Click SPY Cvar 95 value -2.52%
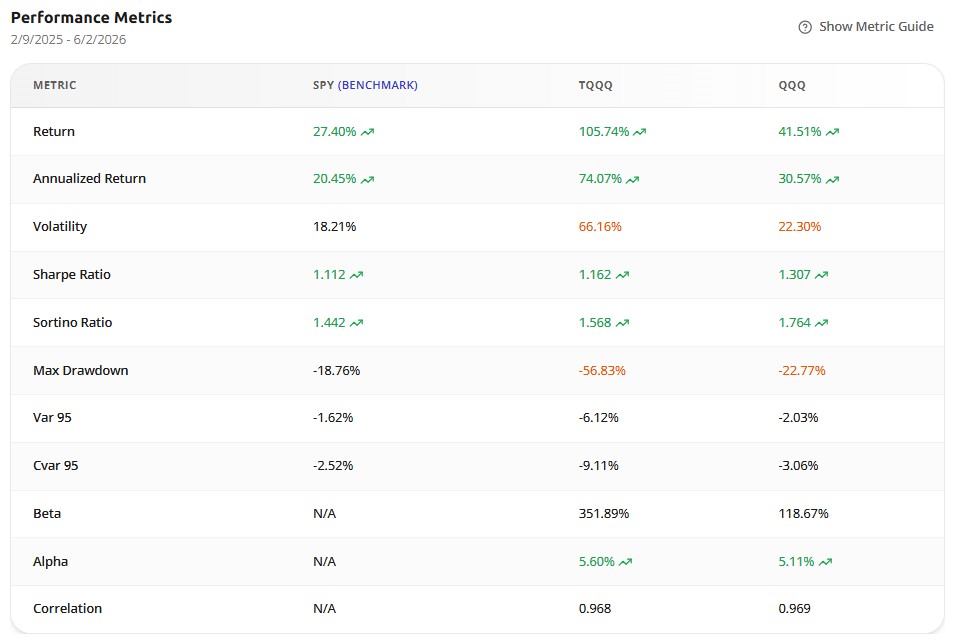 [x=333, y=465]
